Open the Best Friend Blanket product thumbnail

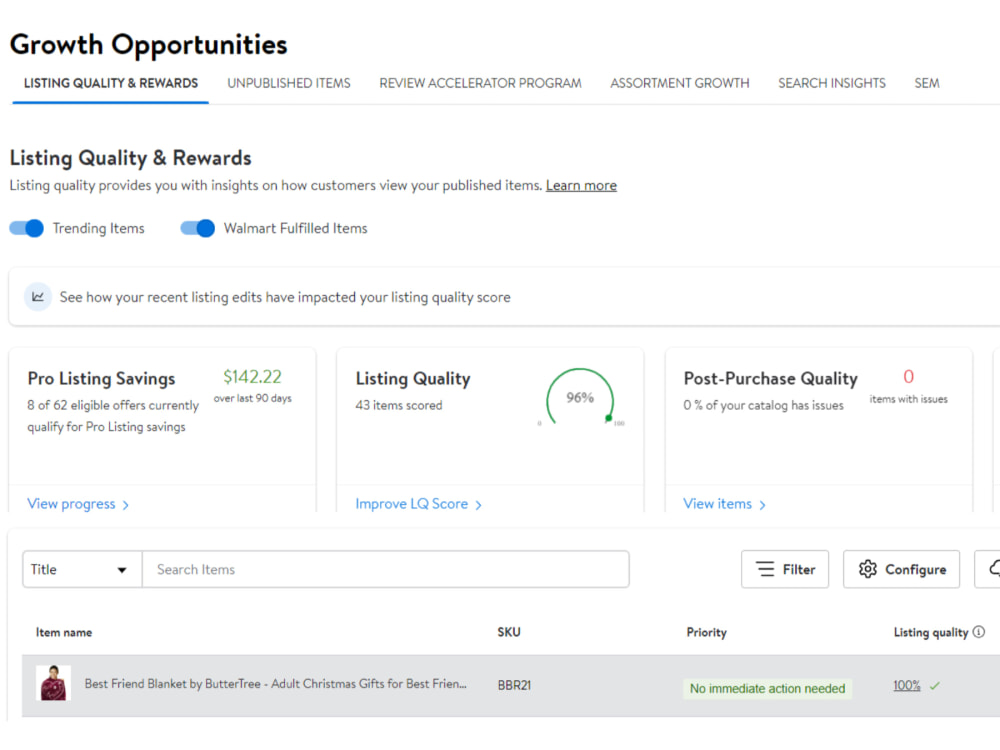tap(53, 683)
